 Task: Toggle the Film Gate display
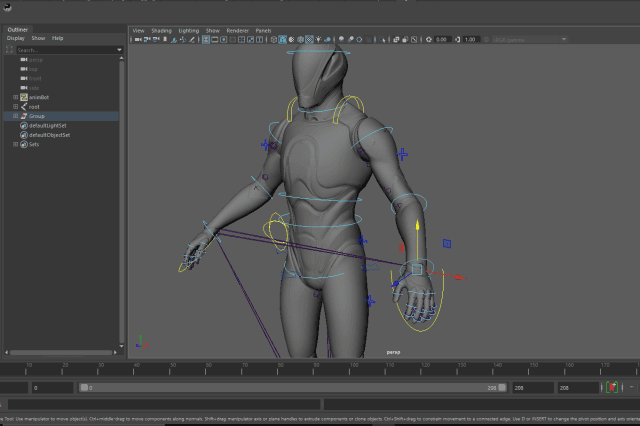pos(215,40)
